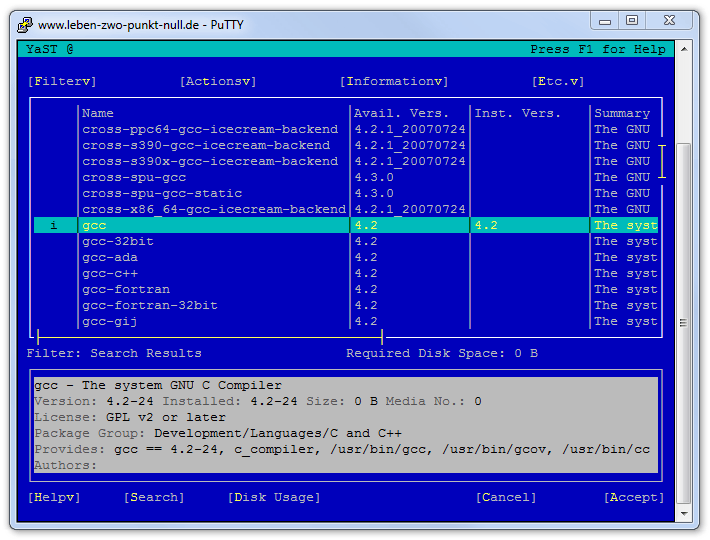Open the PuTTY icon system menu

coord(25,24)
